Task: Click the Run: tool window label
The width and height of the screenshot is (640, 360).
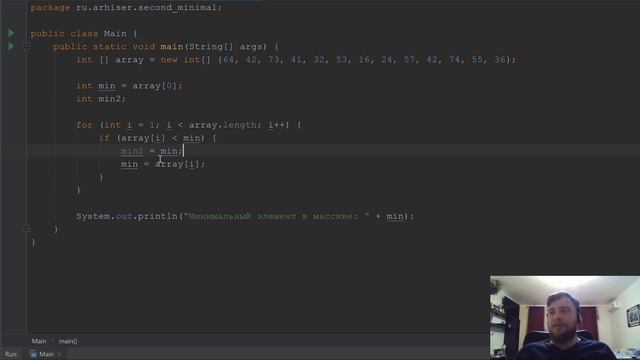Action: point(11,354)
